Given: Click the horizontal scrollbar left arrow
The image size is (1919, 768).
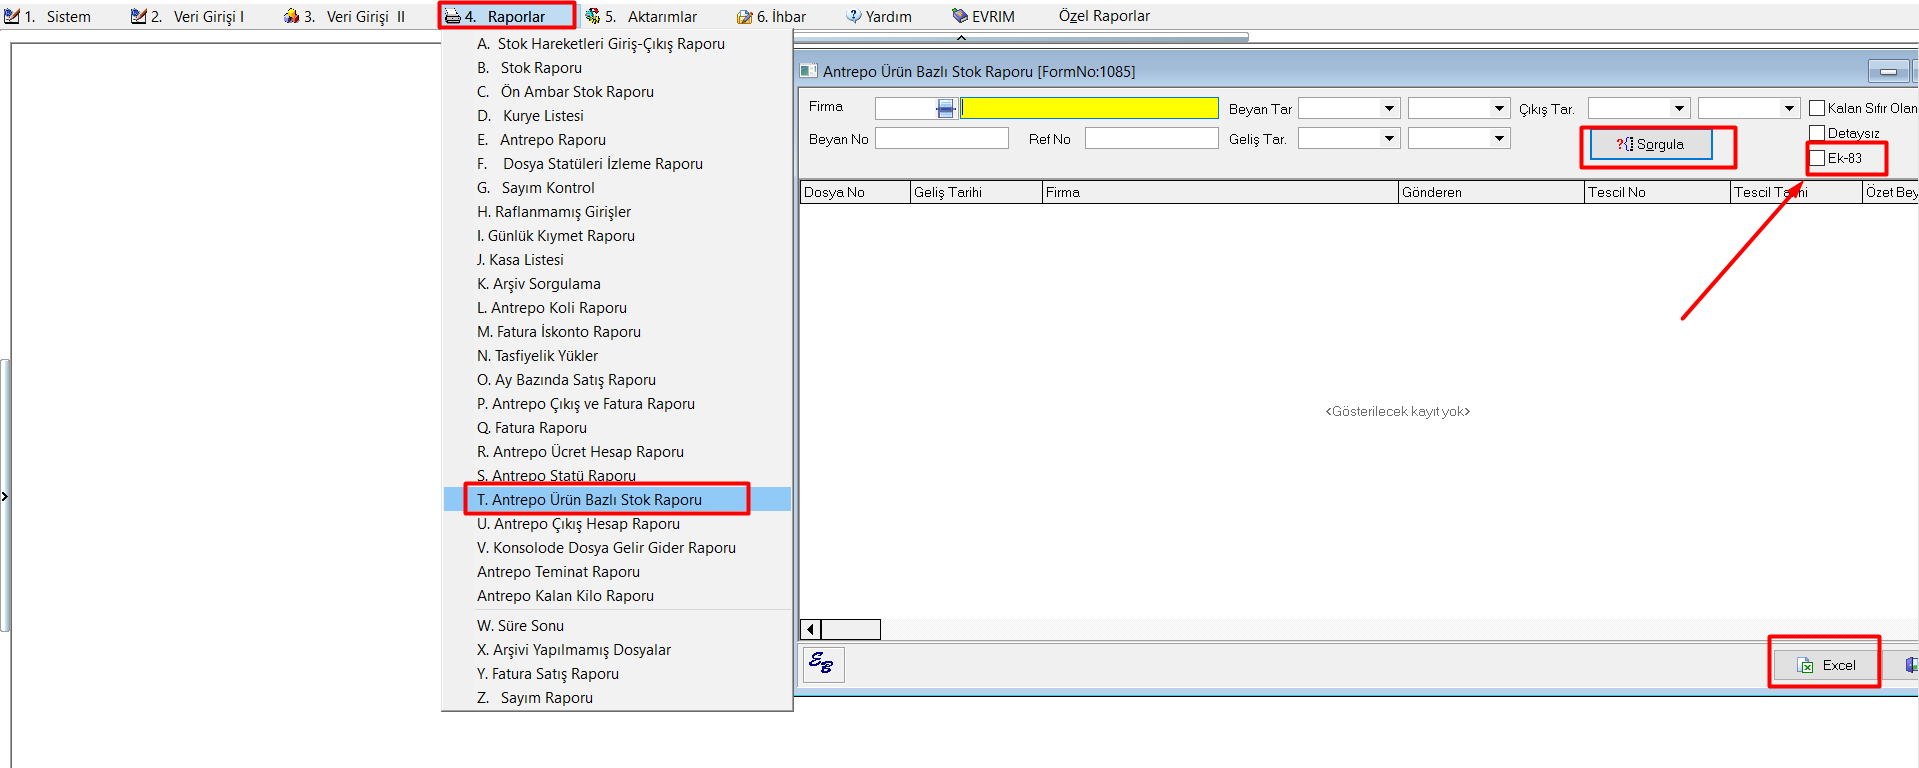Looking at the screenshot, I should point(810,629).
